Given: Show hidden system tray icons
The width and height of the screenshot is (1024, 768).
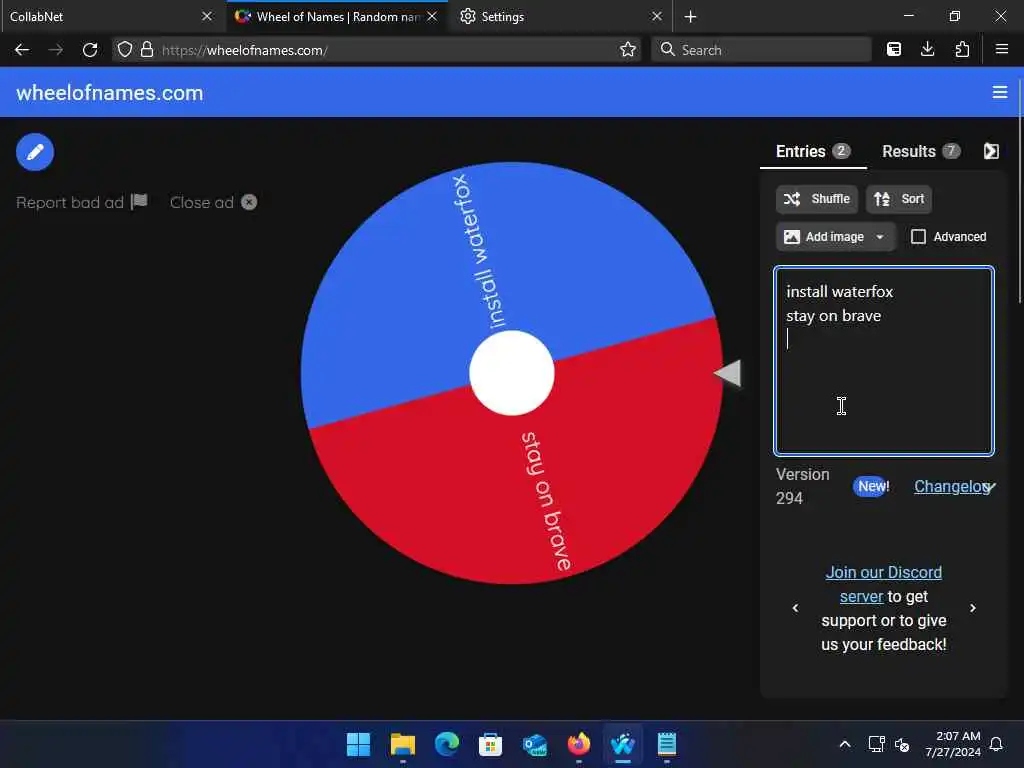Looking at the screenshot, I should (x=844, y=744).
